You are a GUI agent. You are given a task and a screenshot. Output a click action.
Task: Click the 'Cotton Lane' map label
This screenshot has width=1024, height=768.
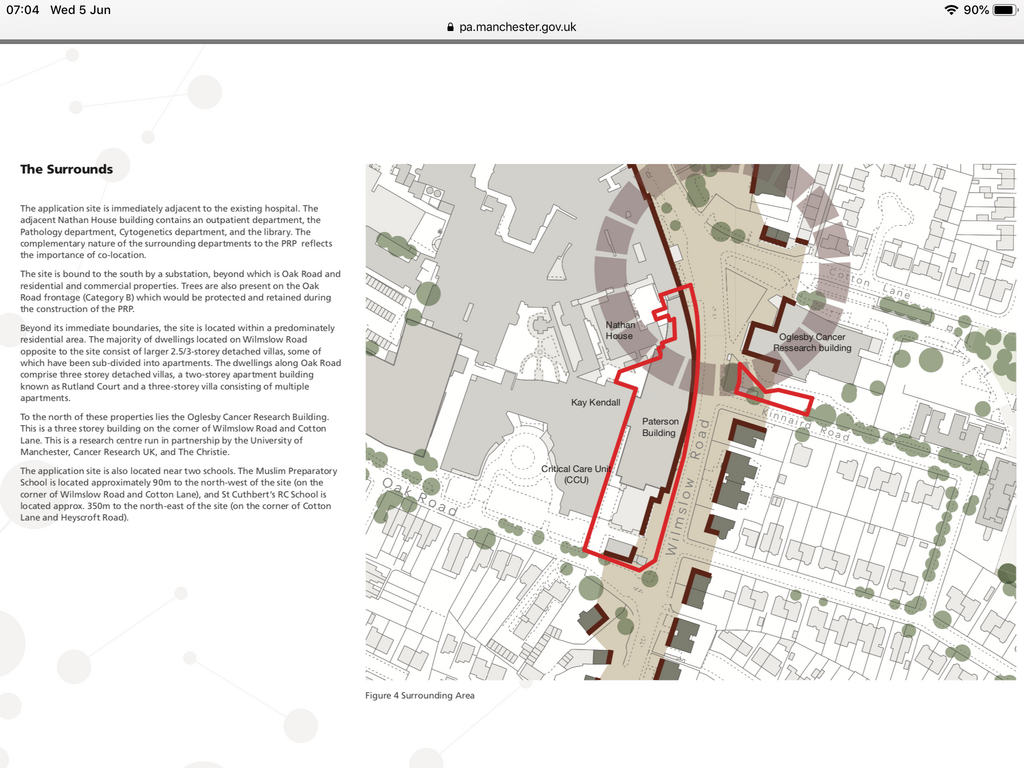869,283
